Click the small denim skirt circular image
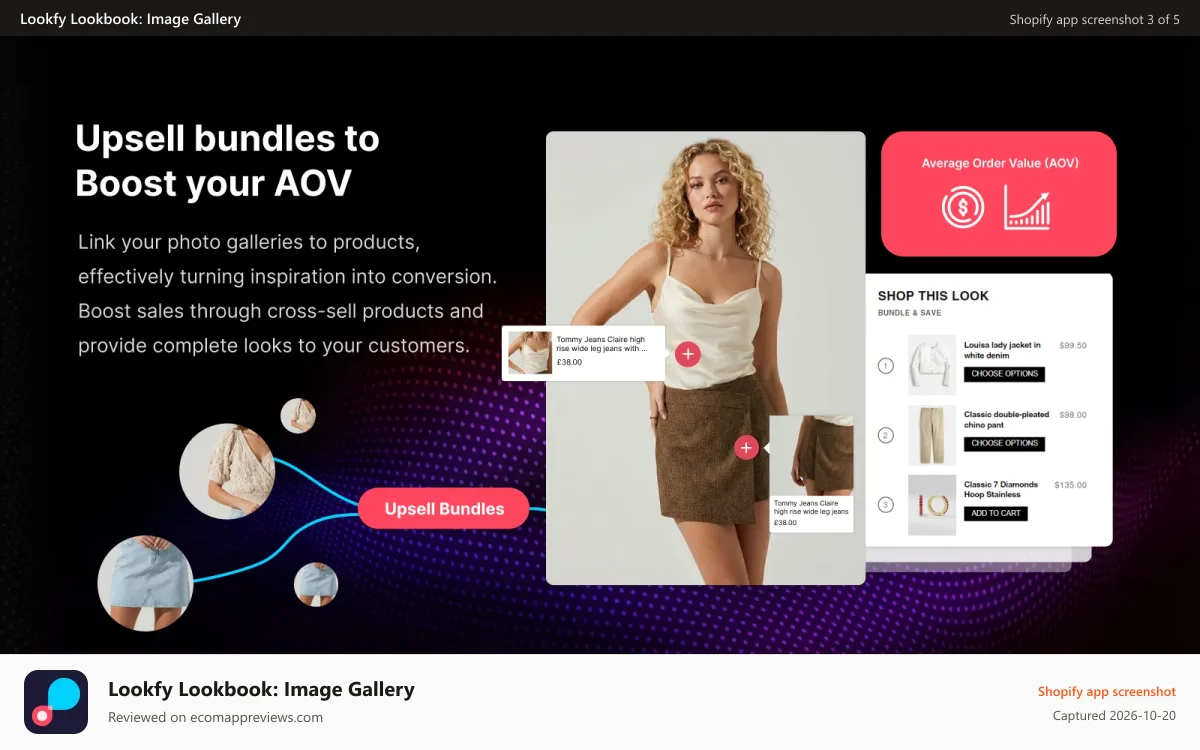 (x=316, y=584)
